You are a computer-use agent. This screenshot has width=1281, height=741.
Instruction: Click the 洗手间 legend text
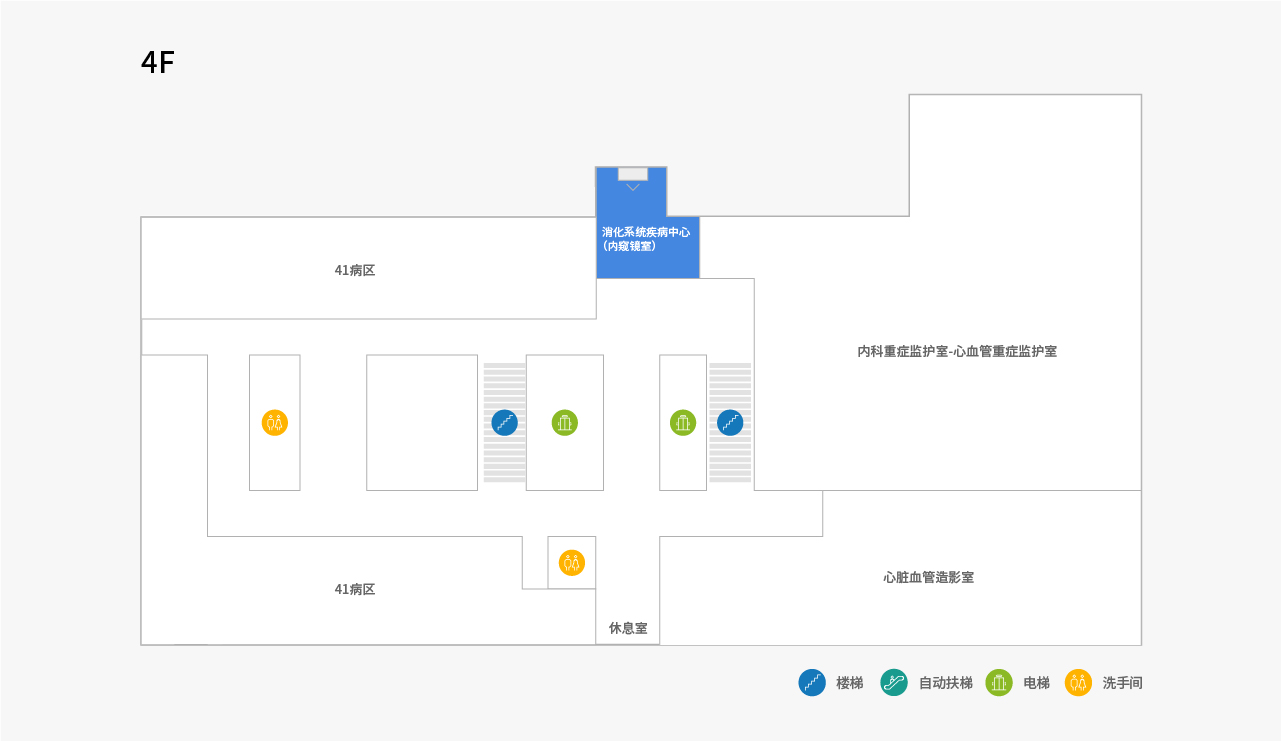click(x=1123, y=683)
